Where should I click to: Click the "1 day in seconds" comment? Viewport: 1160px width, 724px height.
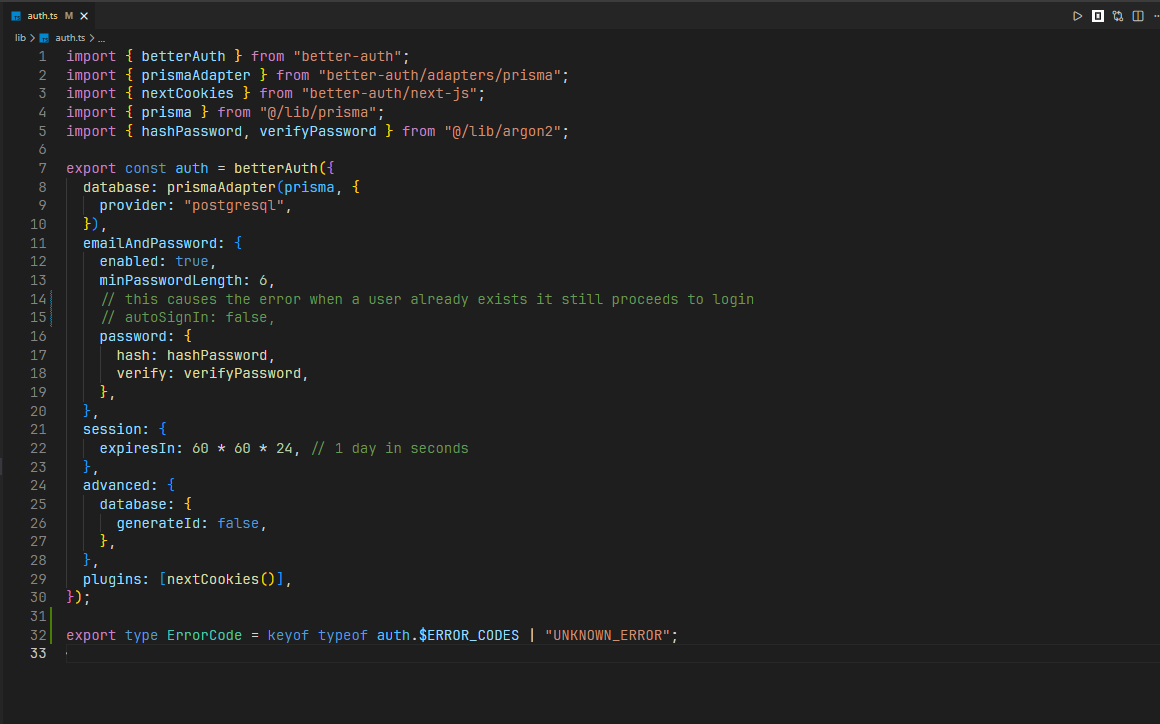390,449
